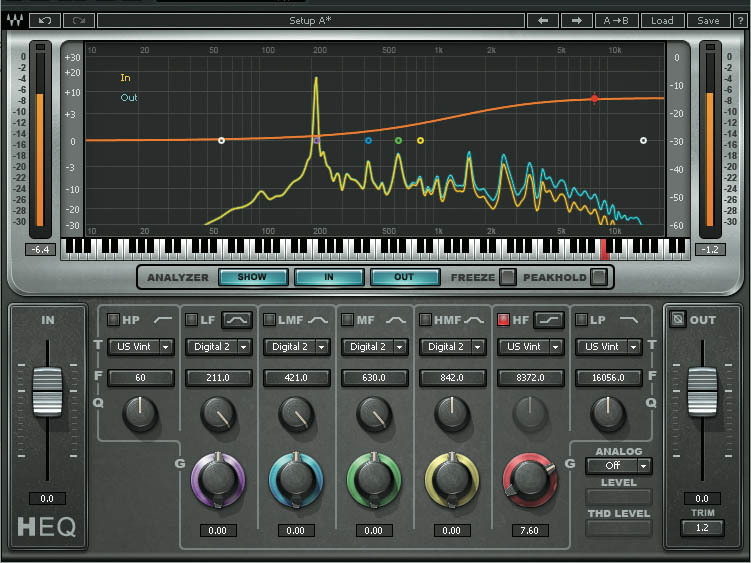Click the red HF node on curve
The width and height of the screenshot is (751, 563).
tap(594, 99)
